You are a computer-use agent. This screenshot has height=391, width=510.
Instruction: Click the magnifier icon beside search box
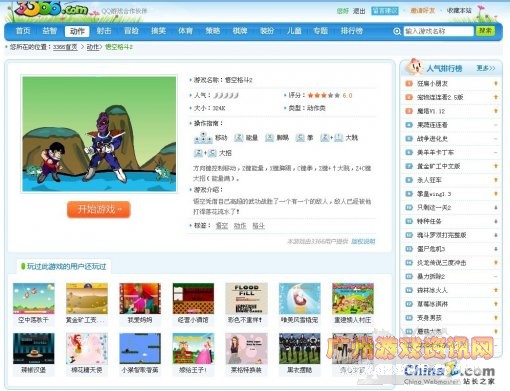397,31
